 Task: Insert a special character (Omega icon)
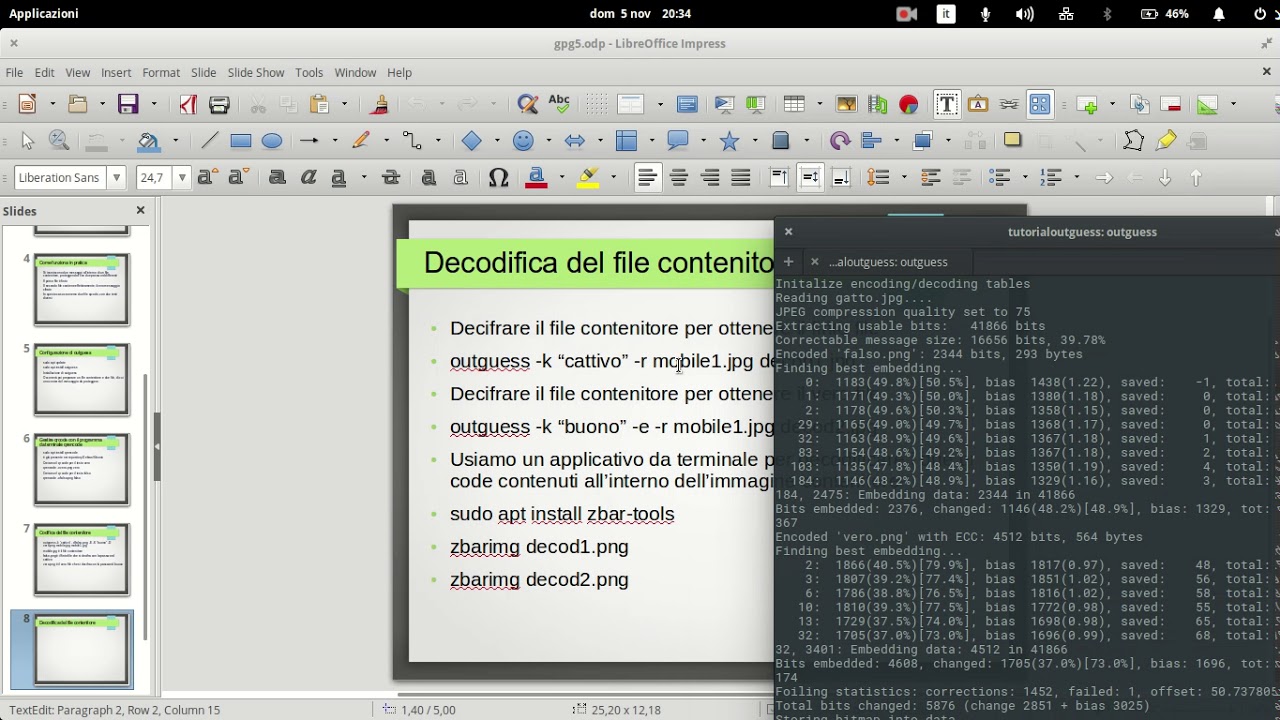tap(498, 178)
